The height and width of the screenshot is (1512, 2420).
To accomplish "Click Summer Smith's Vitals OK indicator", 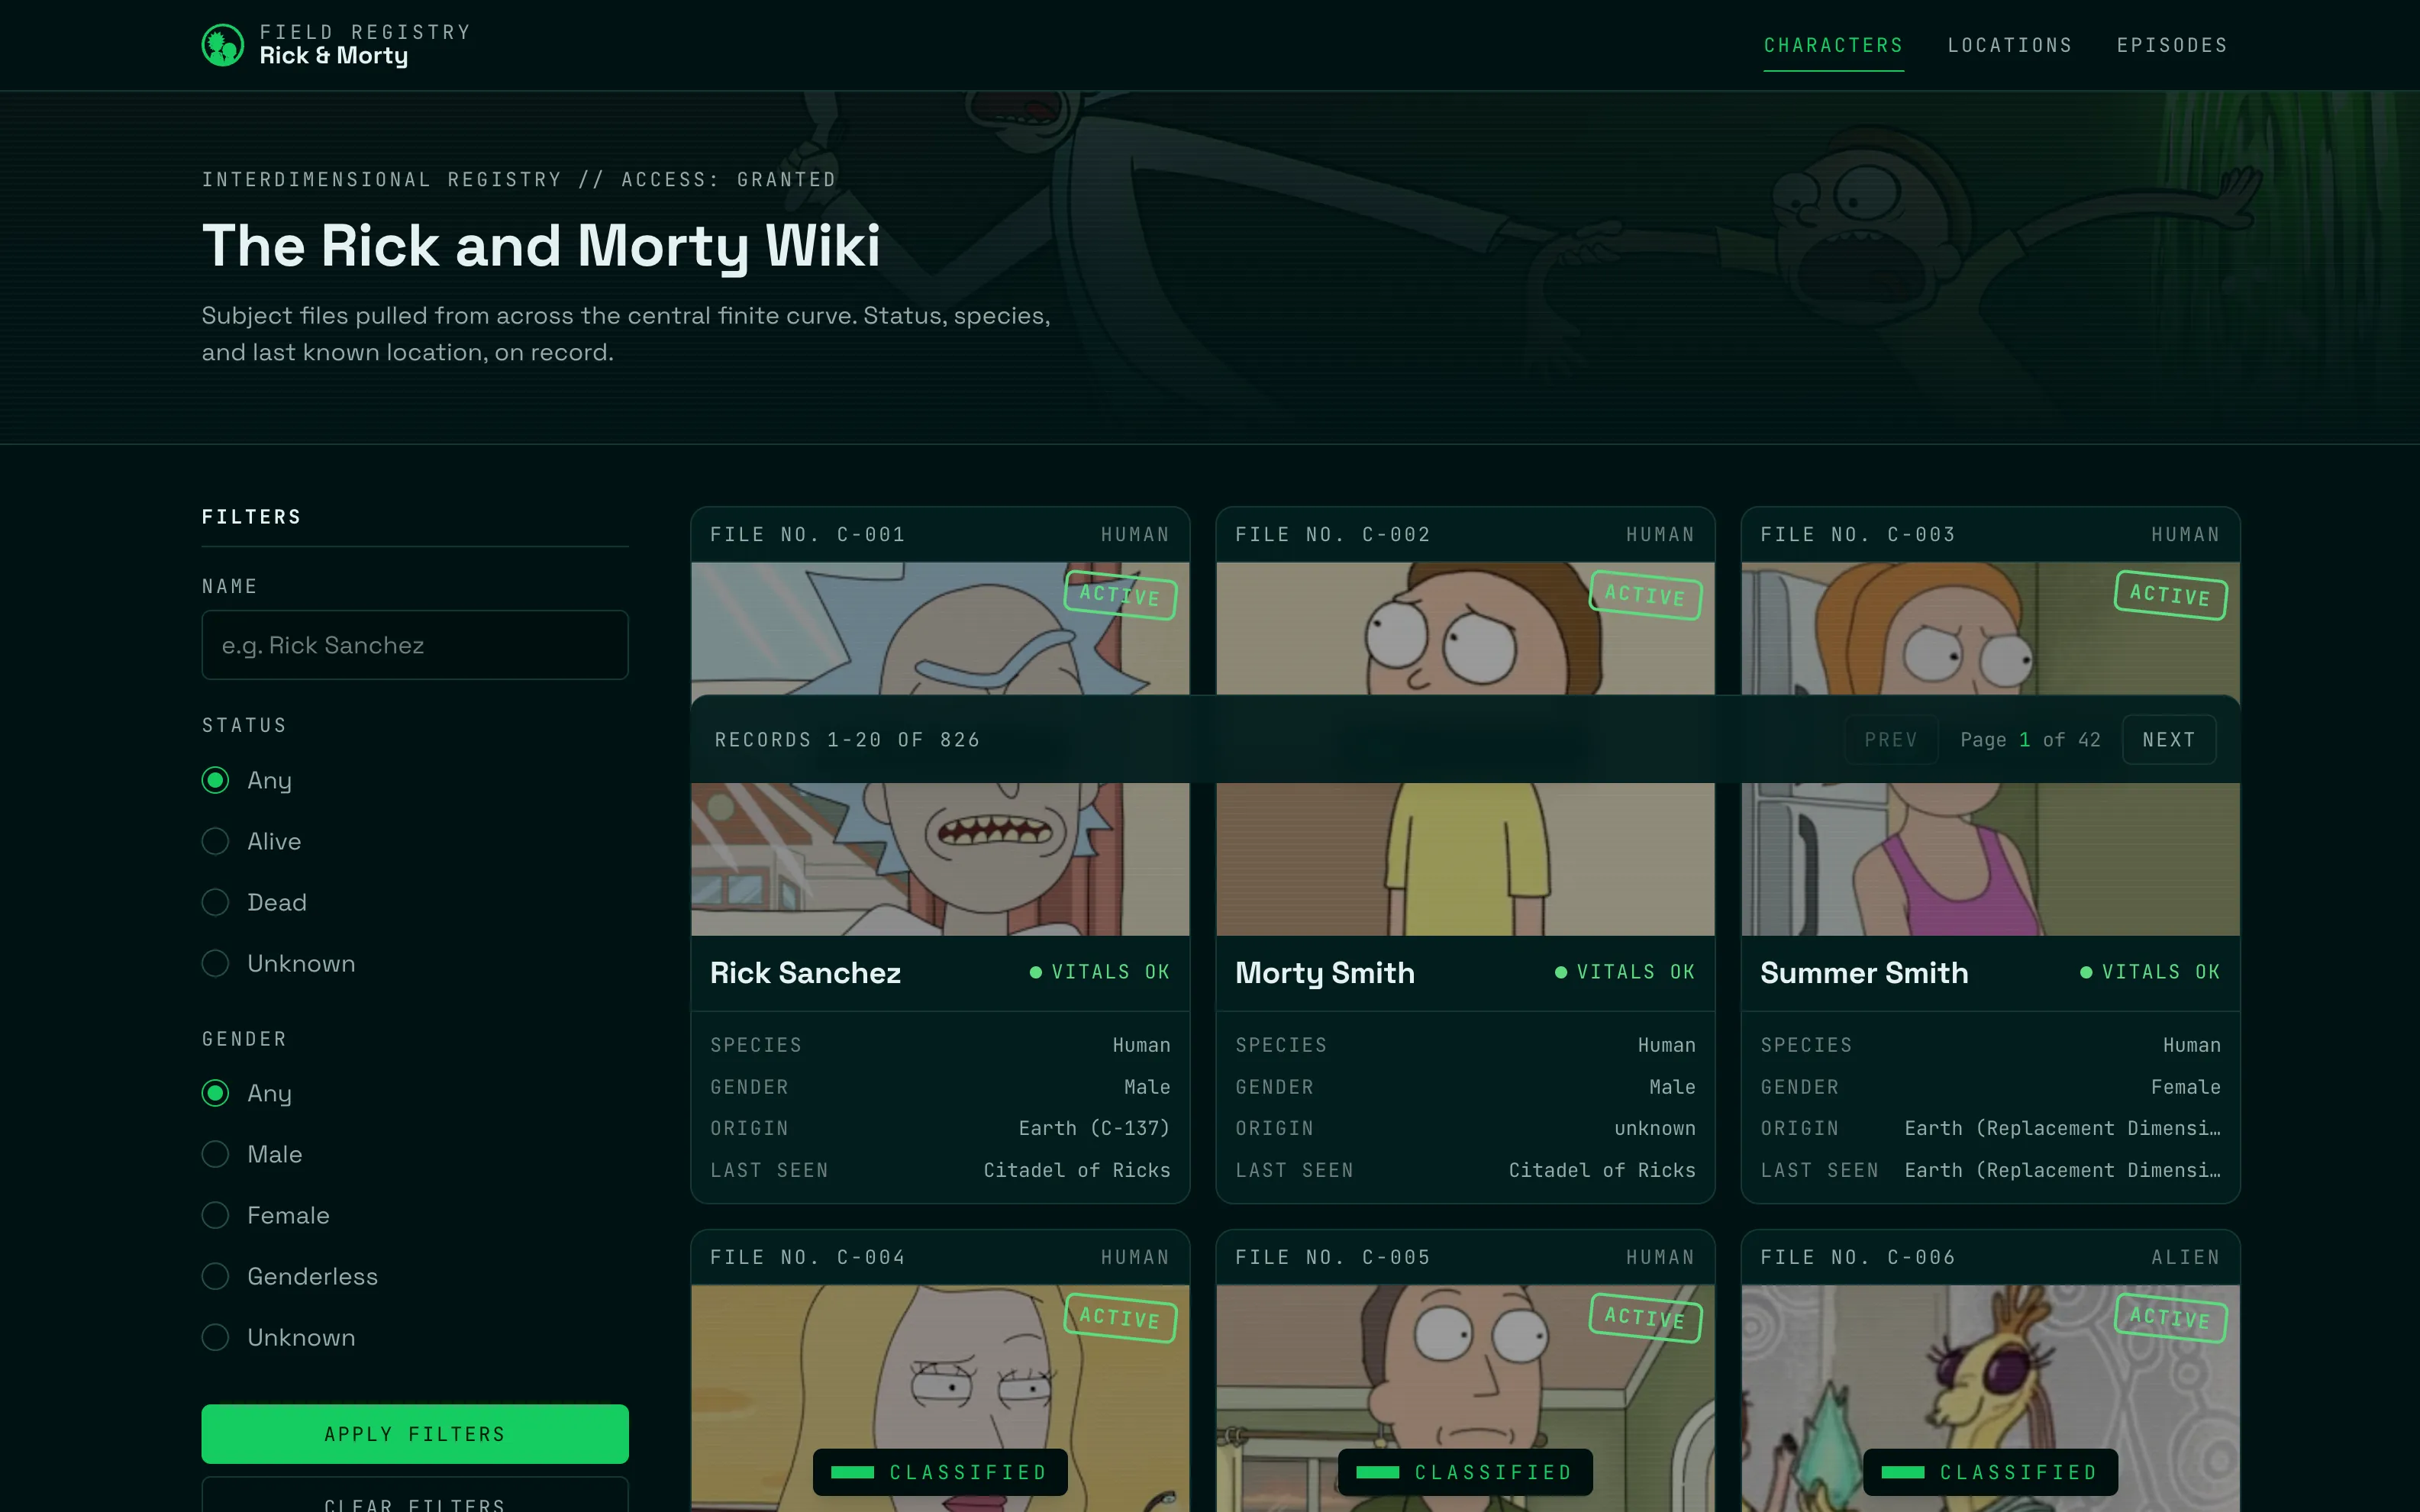I will click(2150, 972).
